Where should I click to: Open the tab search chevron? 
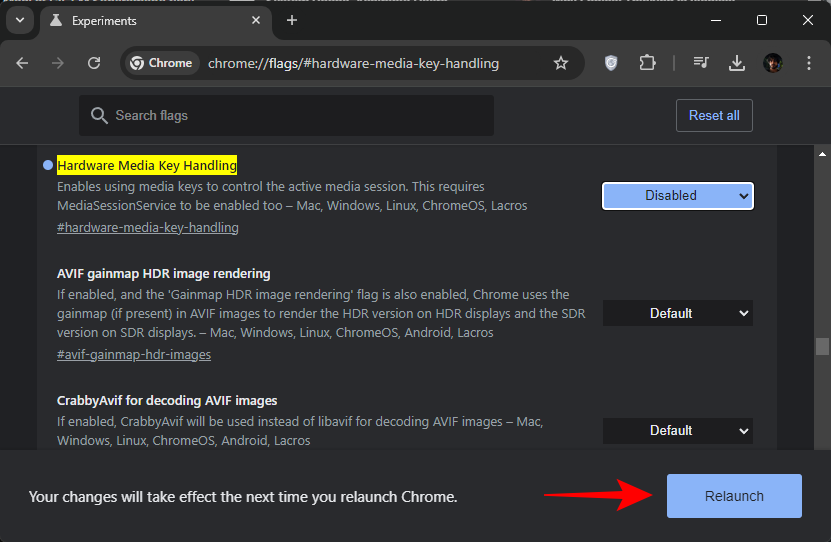tap(21, 20)
